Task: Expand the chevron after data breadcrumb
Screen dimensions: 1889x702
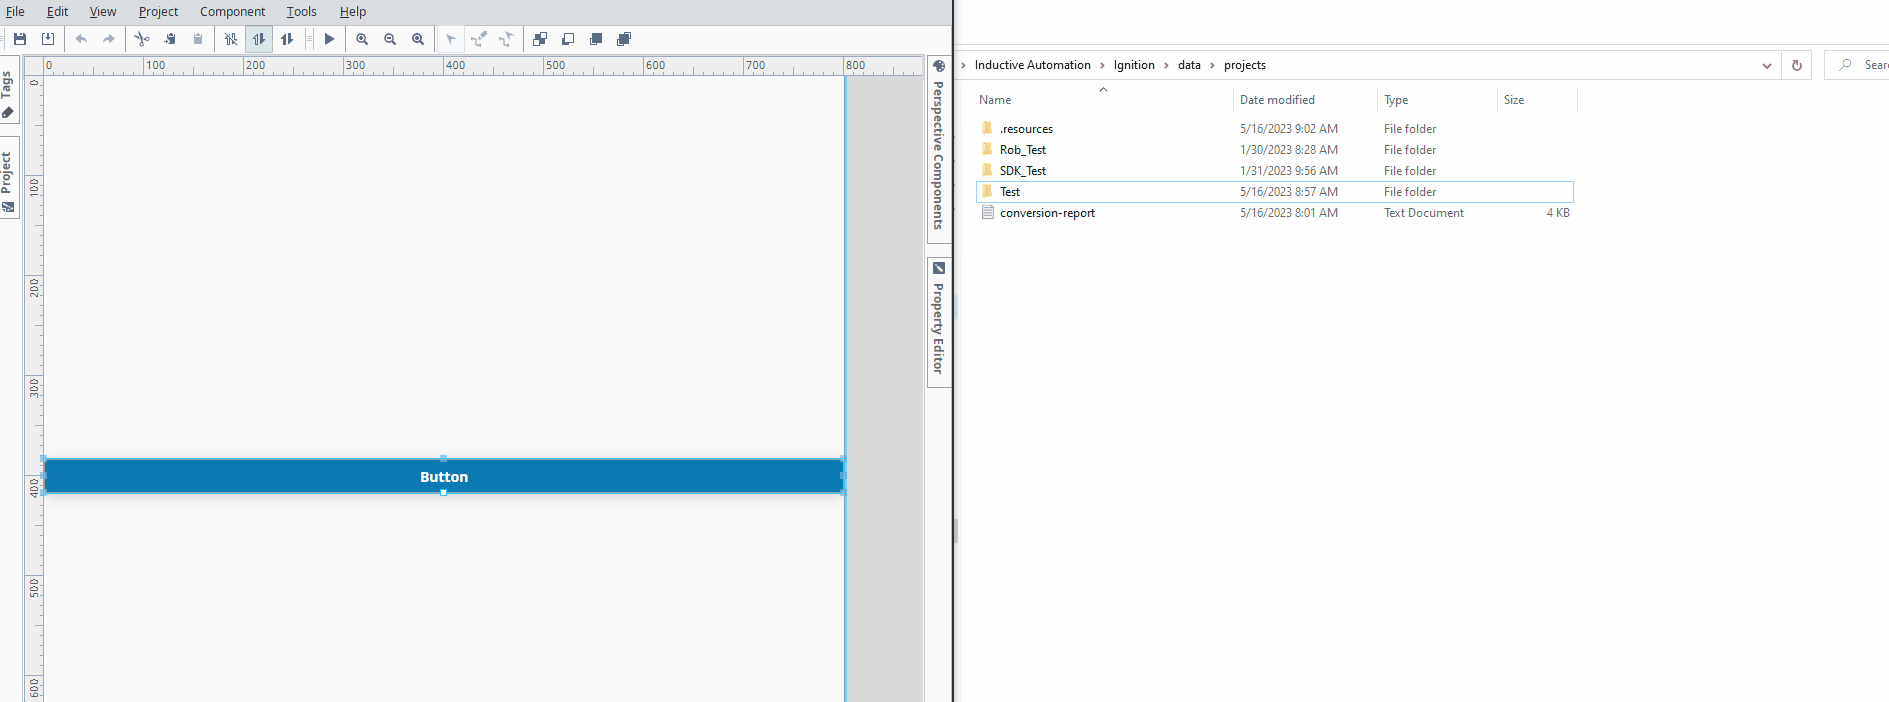Action: click(x=1212, y=65)
